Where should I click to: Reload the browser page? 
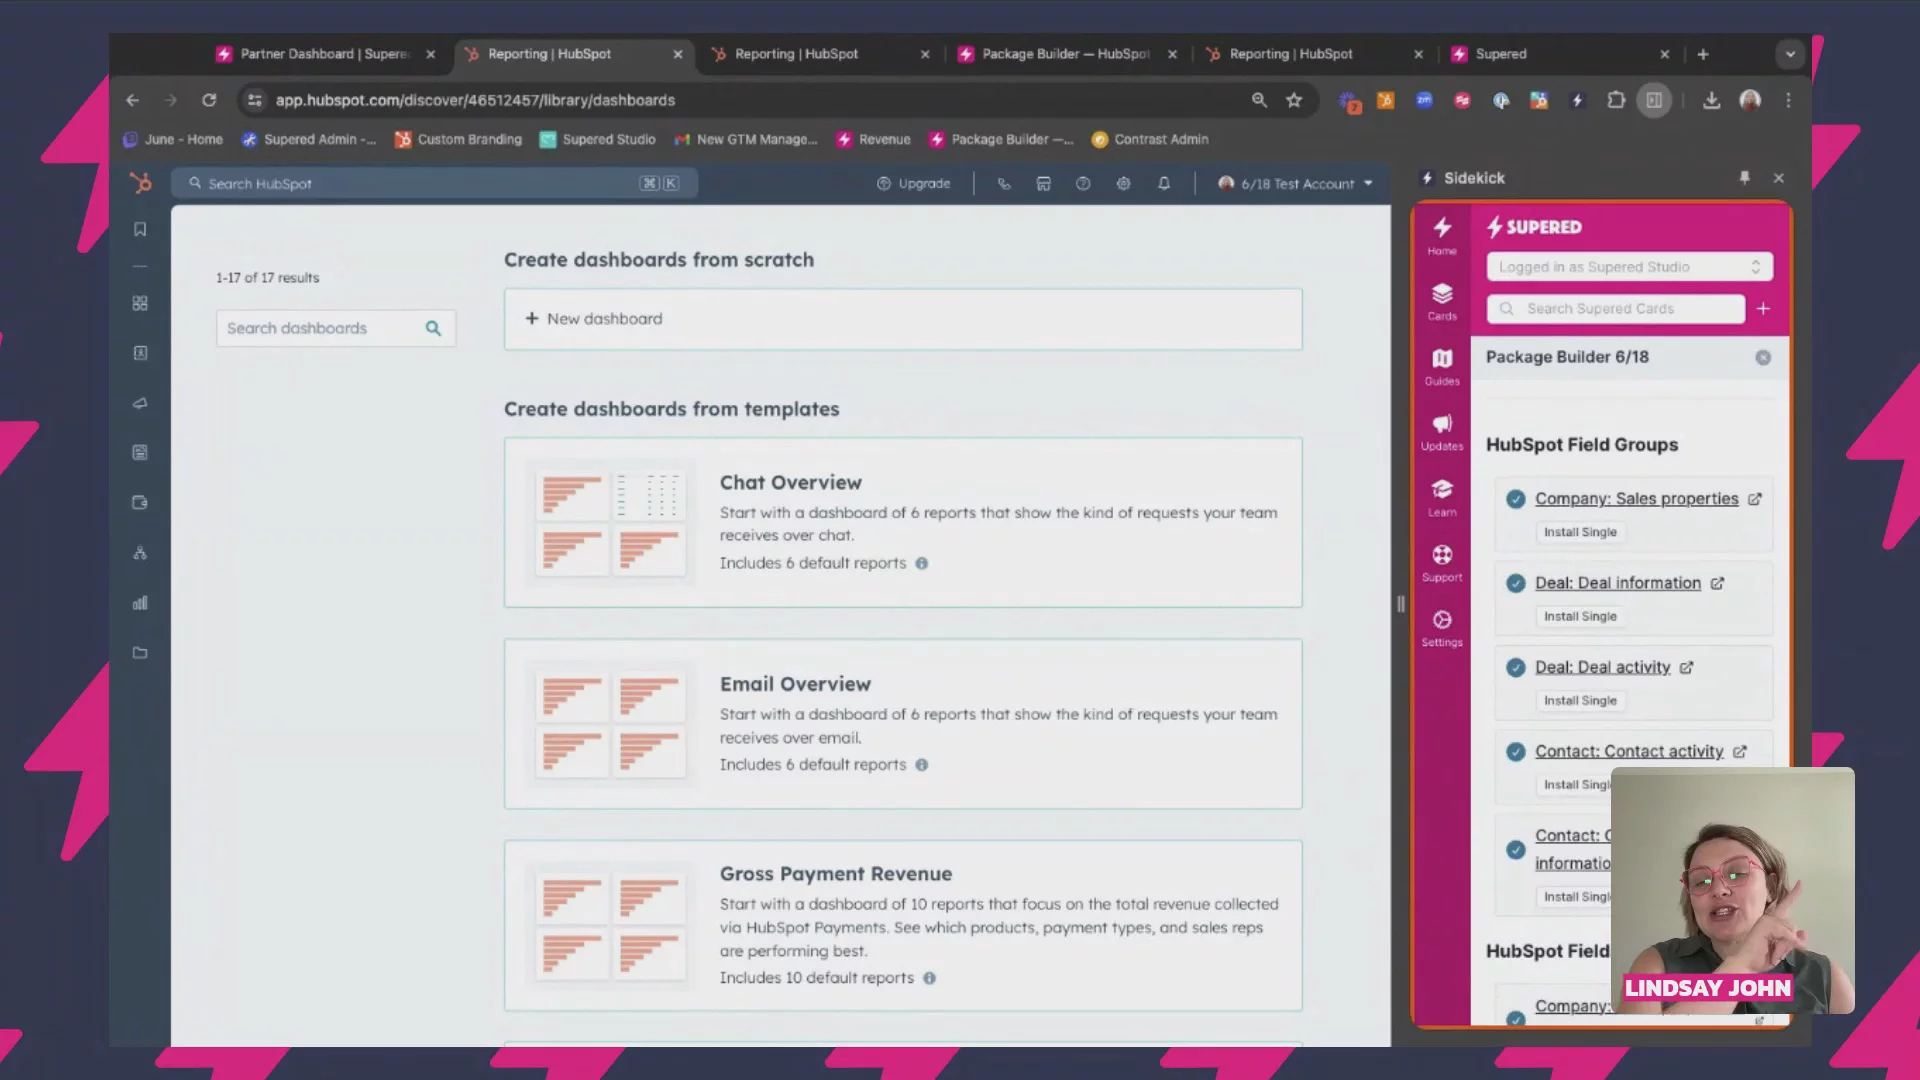[x=209, y=100]
